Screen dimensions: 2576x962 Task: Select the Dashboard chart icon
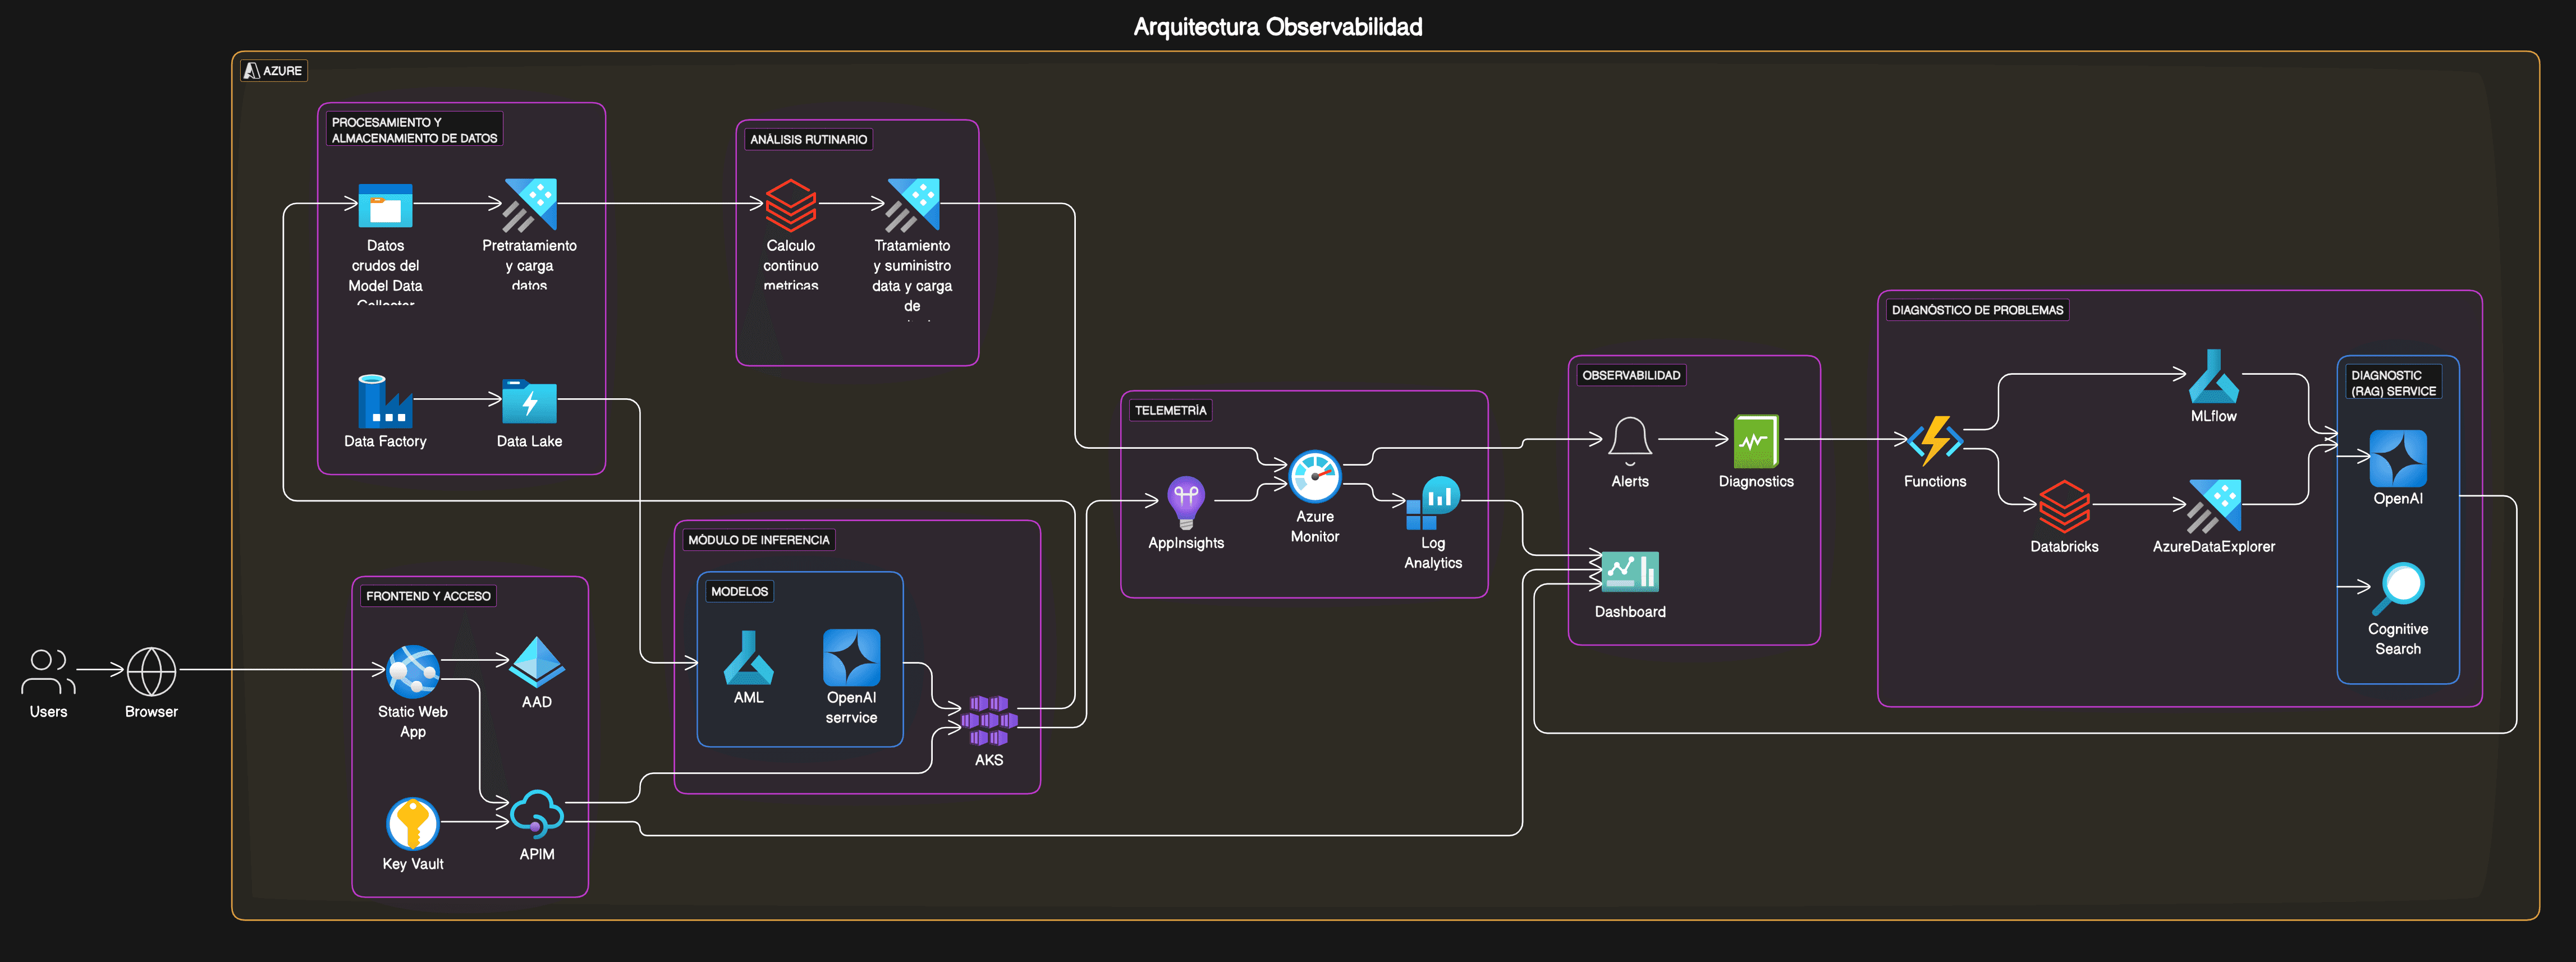(x=1629, y=571)
